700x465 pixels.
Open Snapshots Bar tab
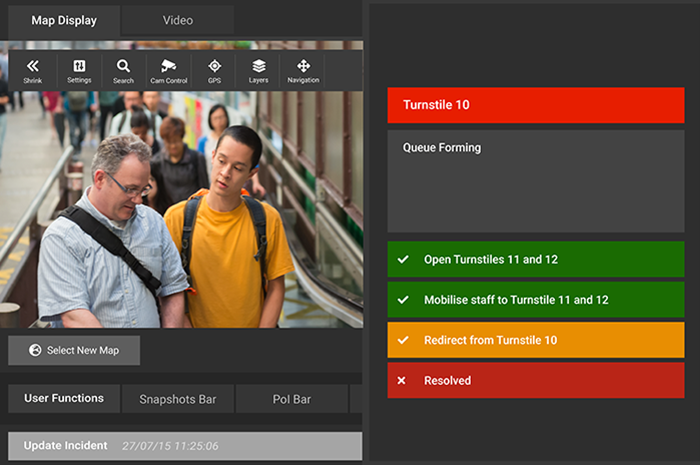click(x=178, y=399)
